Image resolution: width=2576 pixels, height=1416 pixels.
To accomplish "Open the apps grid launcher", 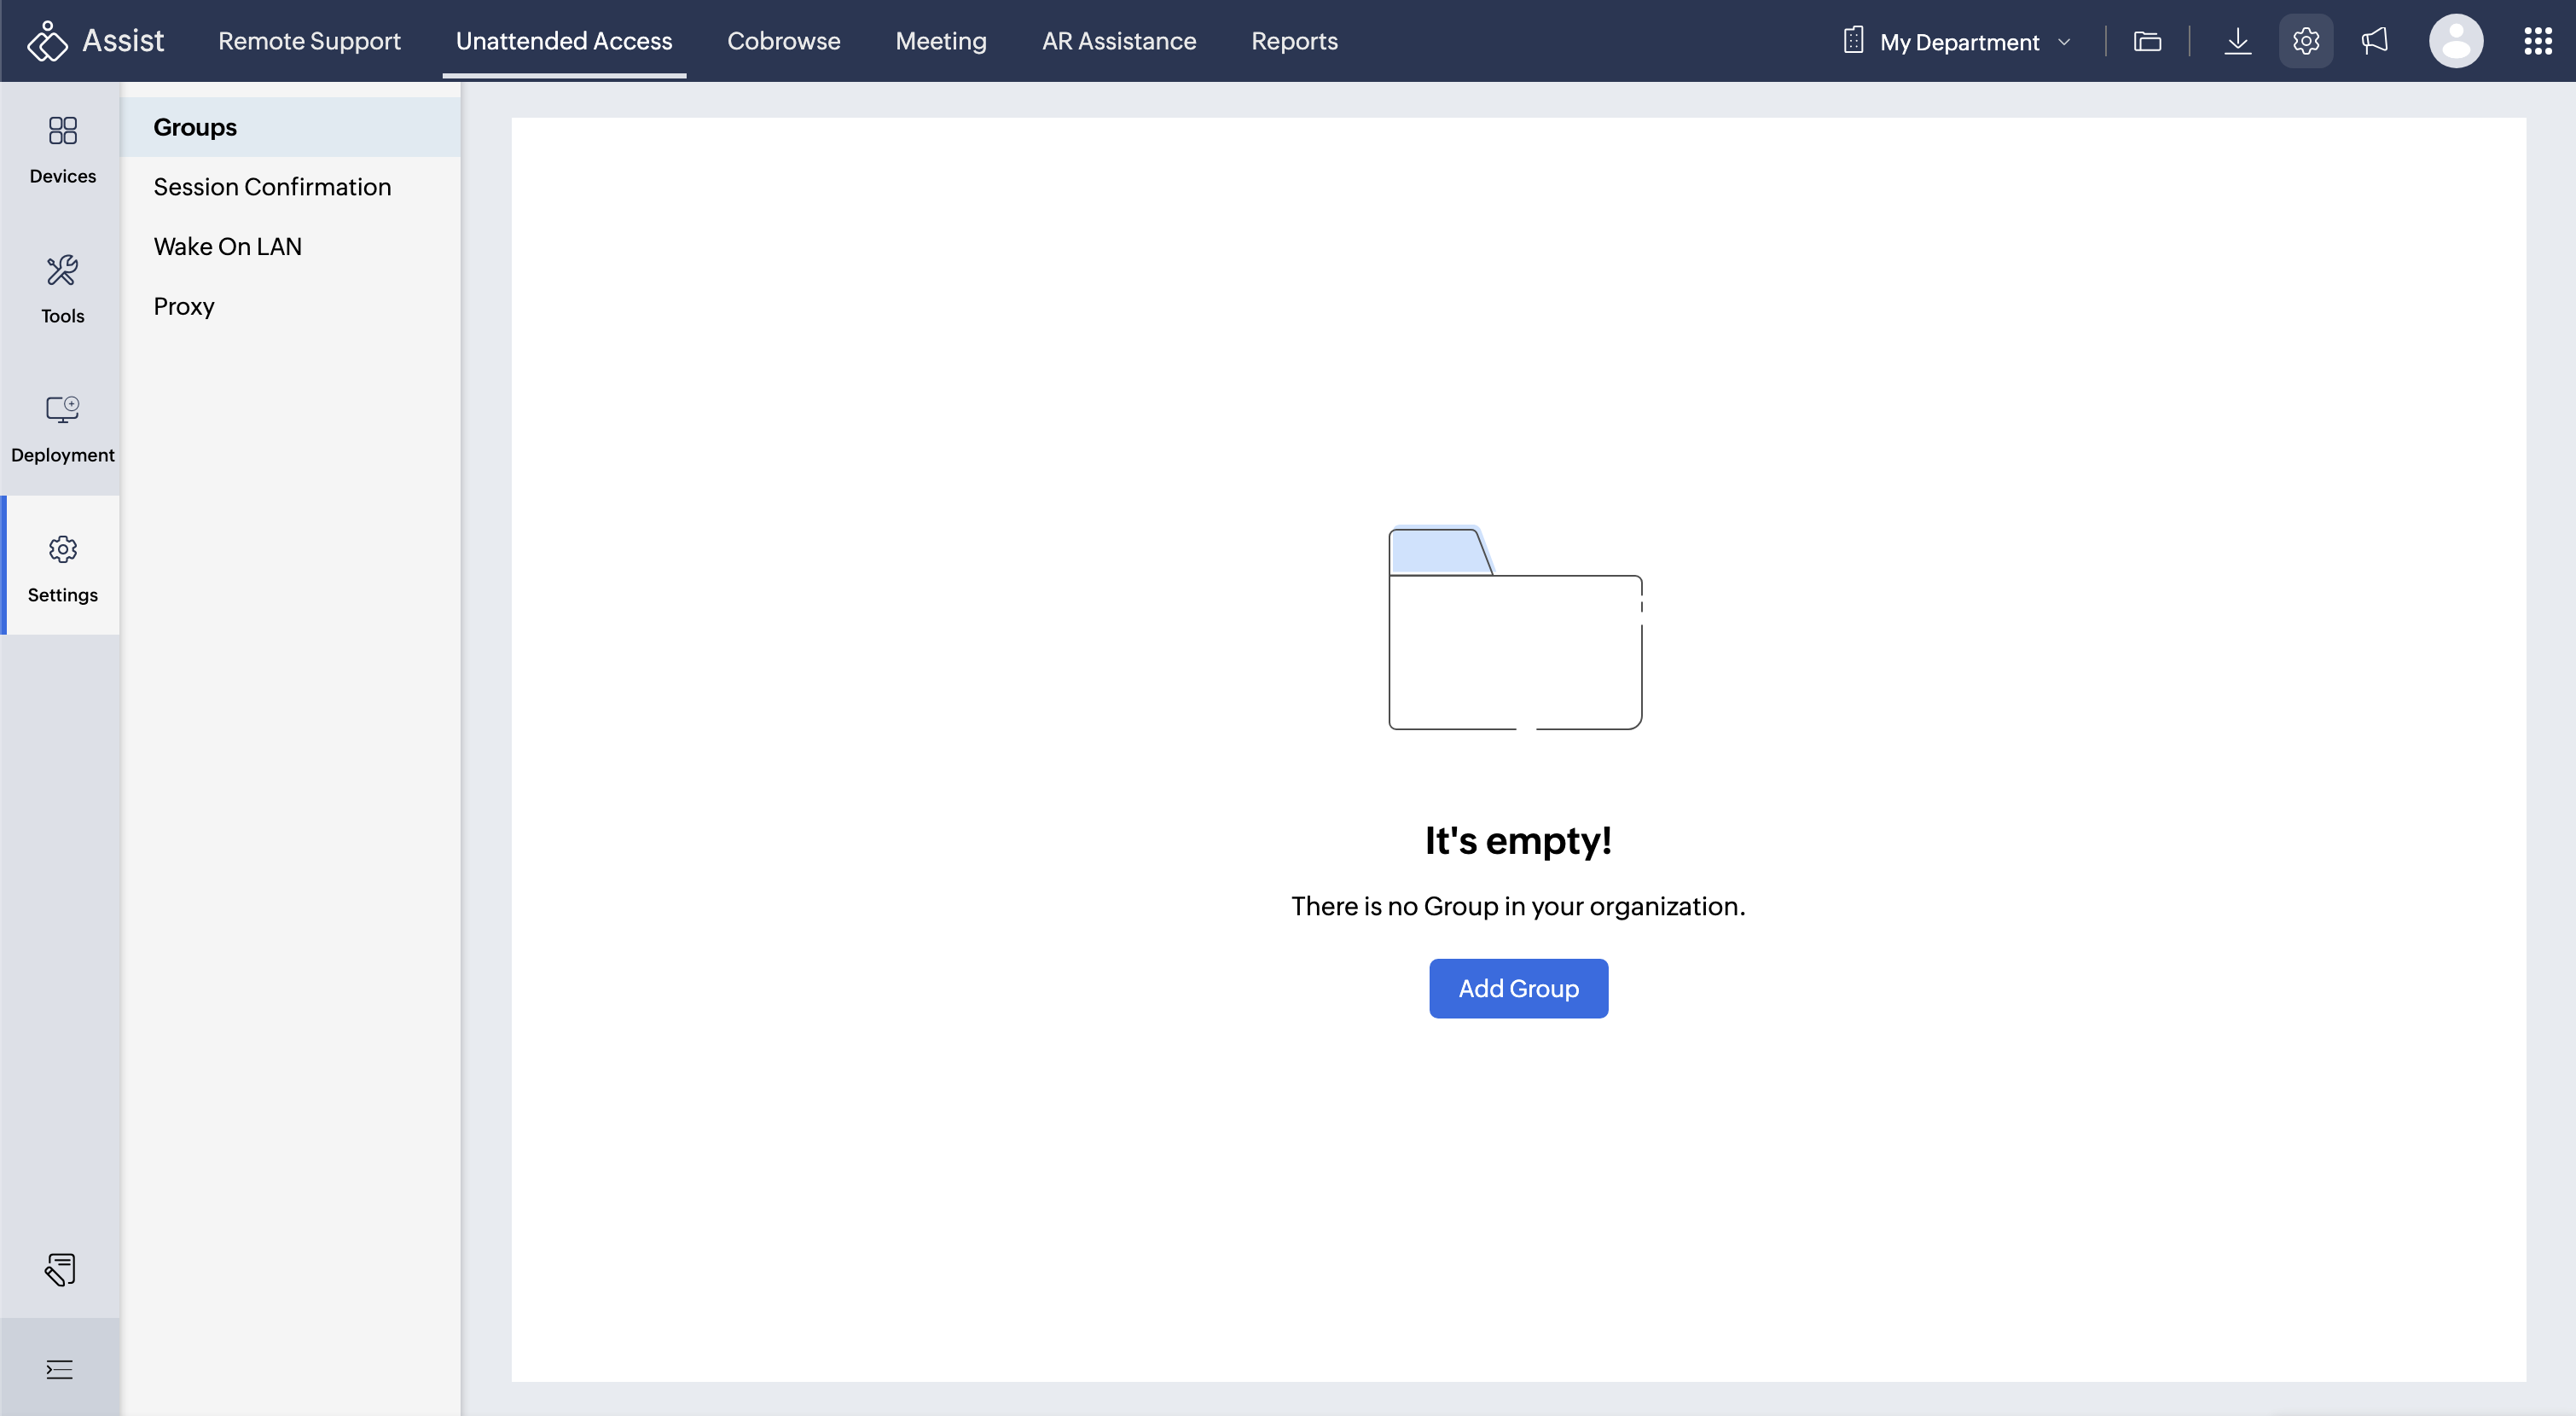I will click(x=2537, y=41).
